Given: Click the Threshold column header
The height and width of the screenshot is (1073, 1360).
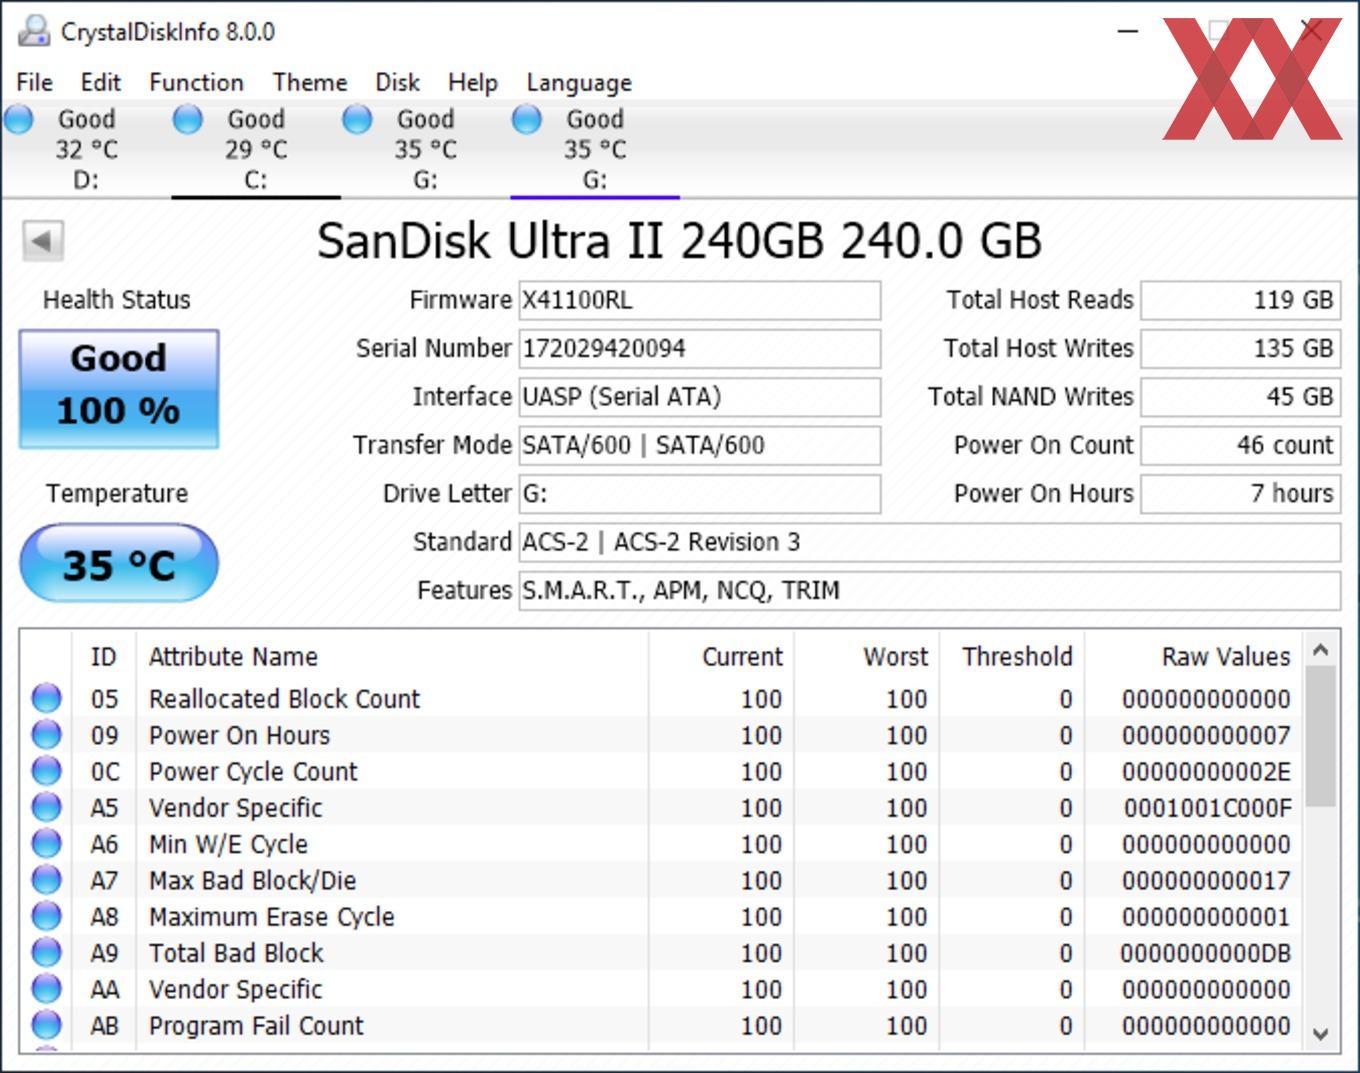Looking at the screenshot, I should (1011, 657).
